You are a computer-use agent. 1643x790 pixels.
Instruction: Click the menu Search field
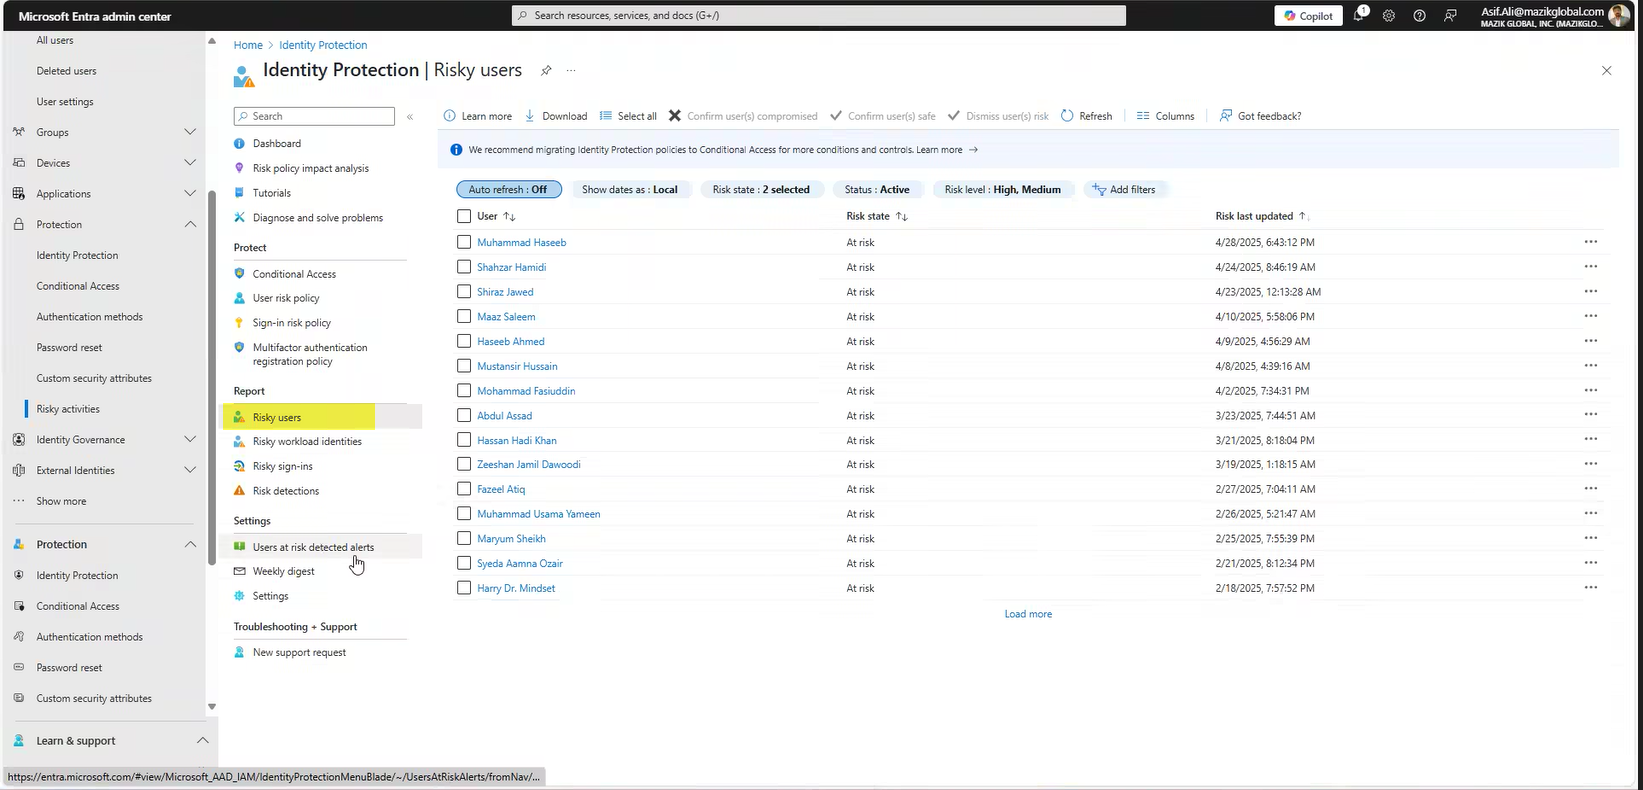[314, 117]
